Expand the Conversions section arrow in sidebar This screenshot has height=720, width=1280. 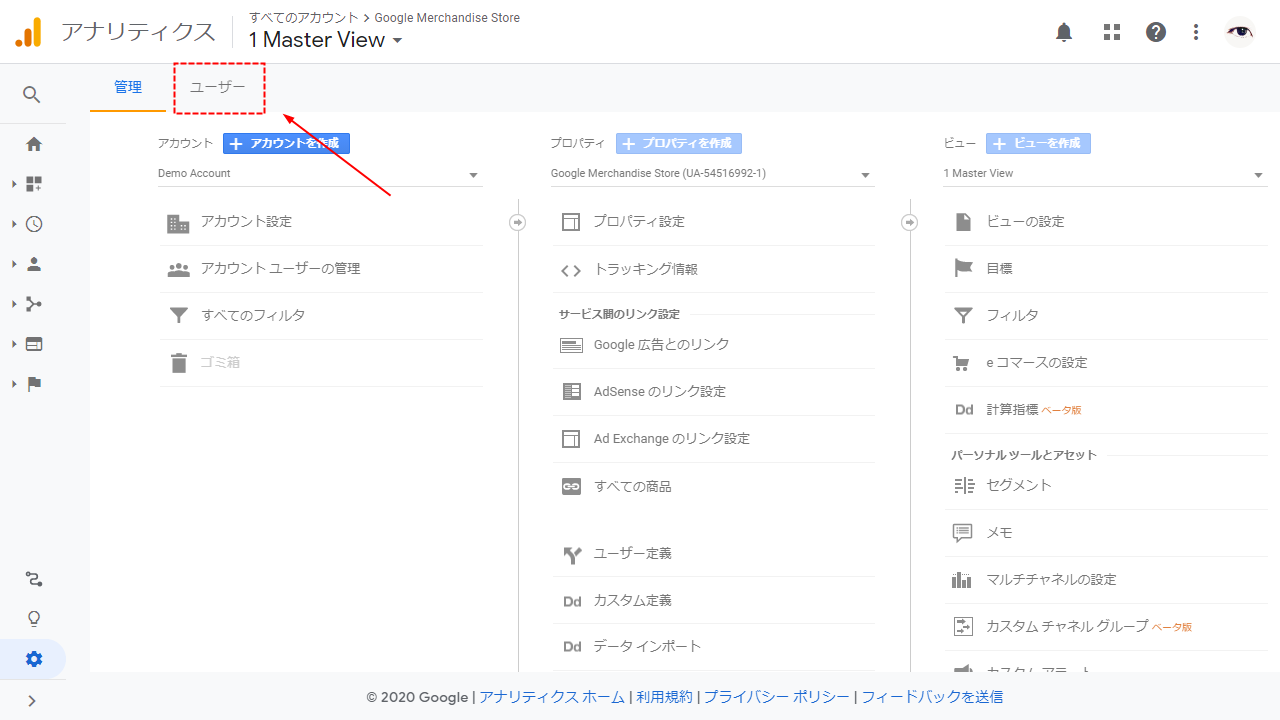pos(14,384)
